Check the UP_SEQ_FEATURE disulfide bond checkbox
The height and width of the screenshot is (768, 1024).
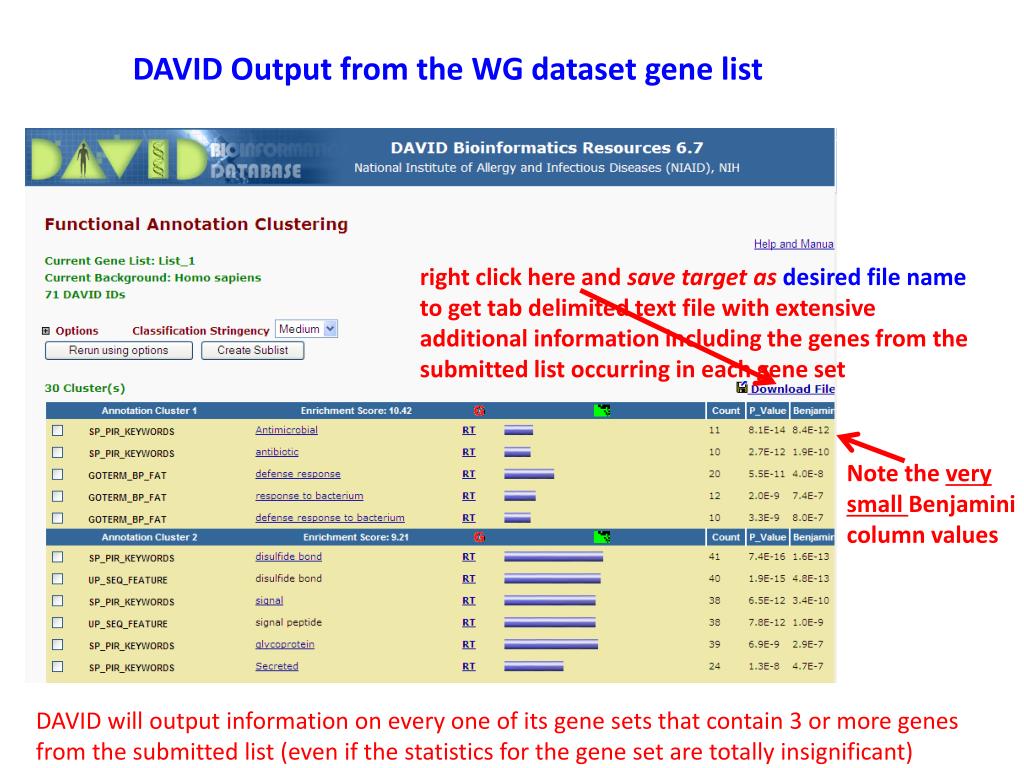[58, 579]
